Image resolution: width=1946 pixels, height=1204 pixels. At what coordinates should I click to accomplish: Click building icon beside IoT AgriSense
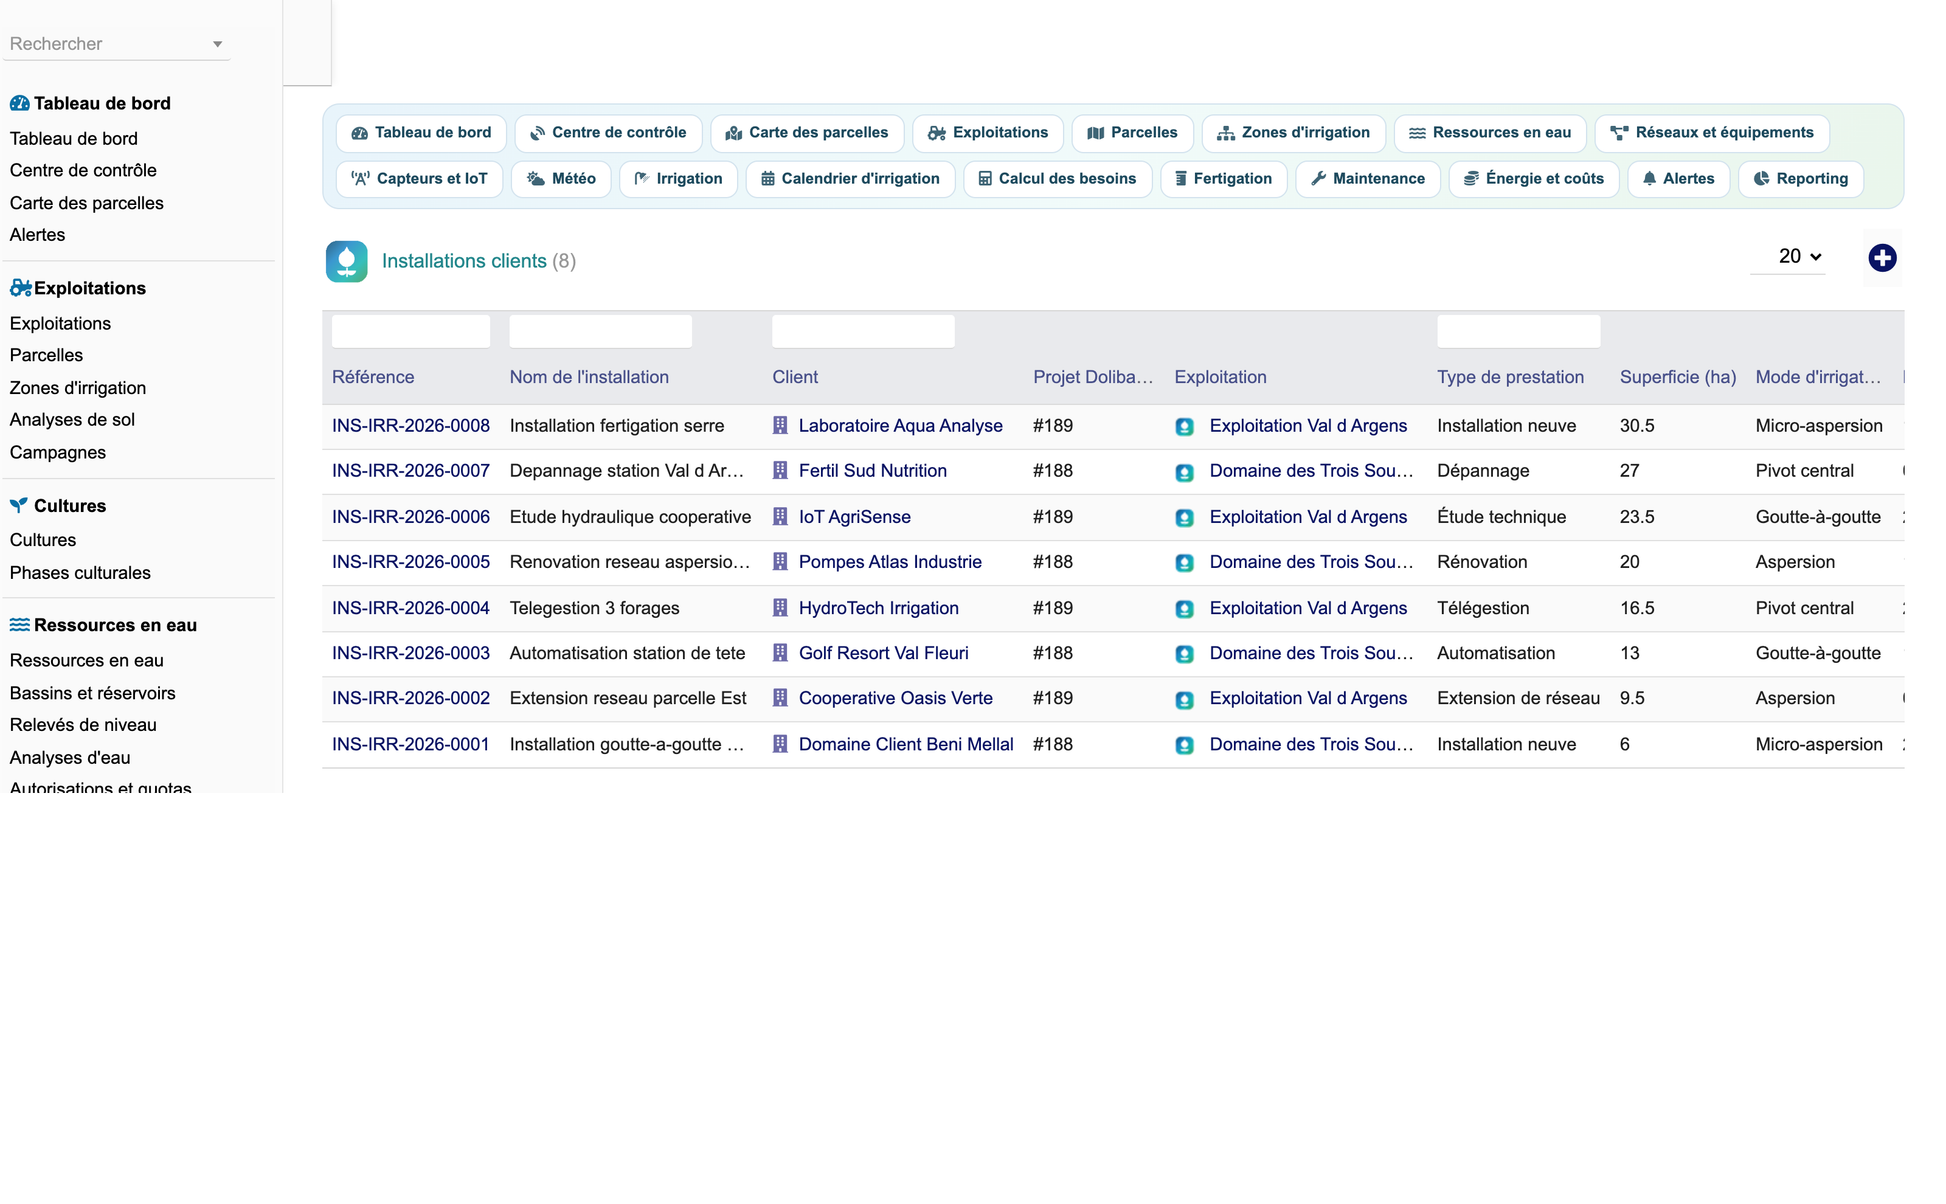(780, 516)
